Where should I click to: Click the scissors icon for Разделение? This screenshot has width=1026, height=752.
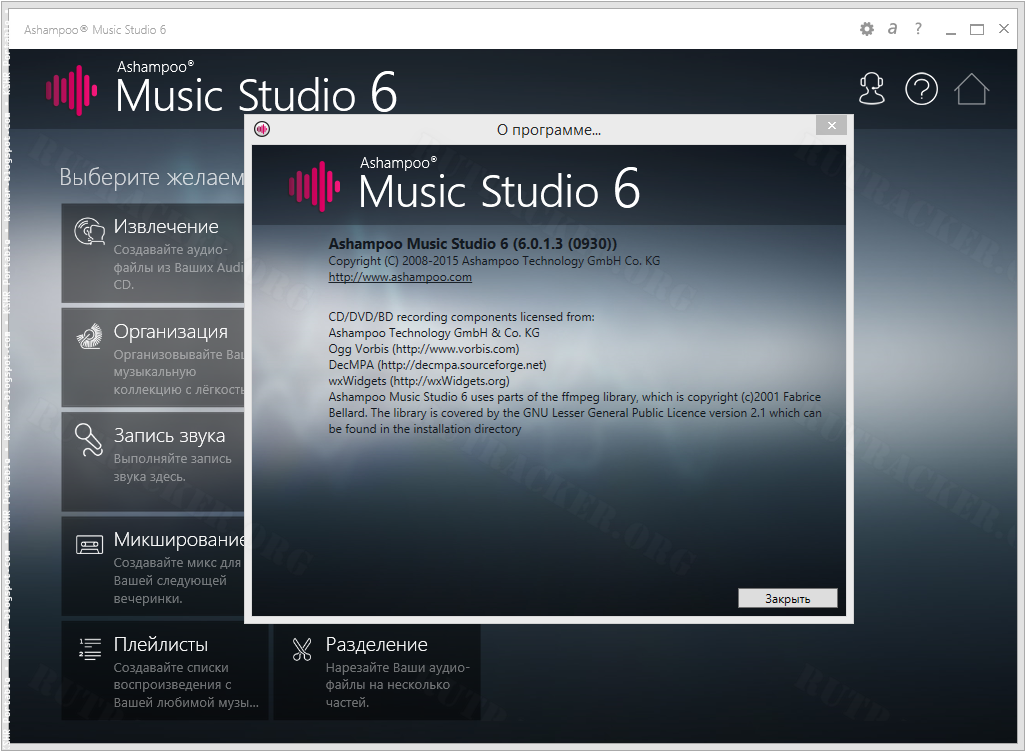302,649
